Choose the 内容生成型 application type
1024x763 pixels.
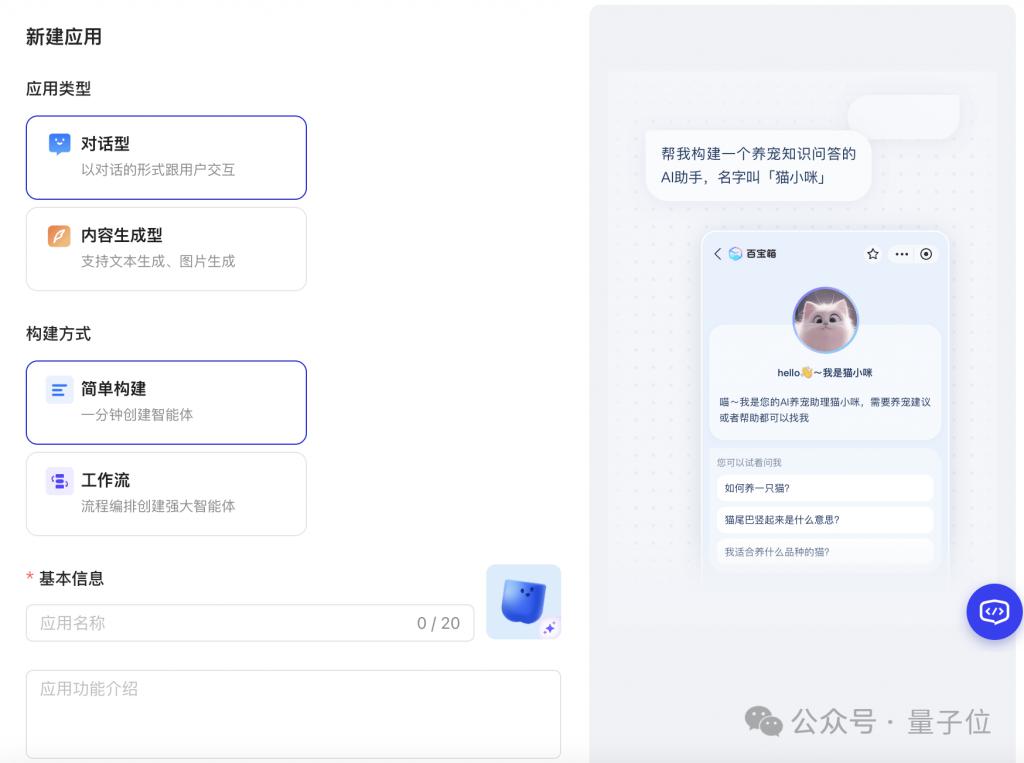point(166,249)
